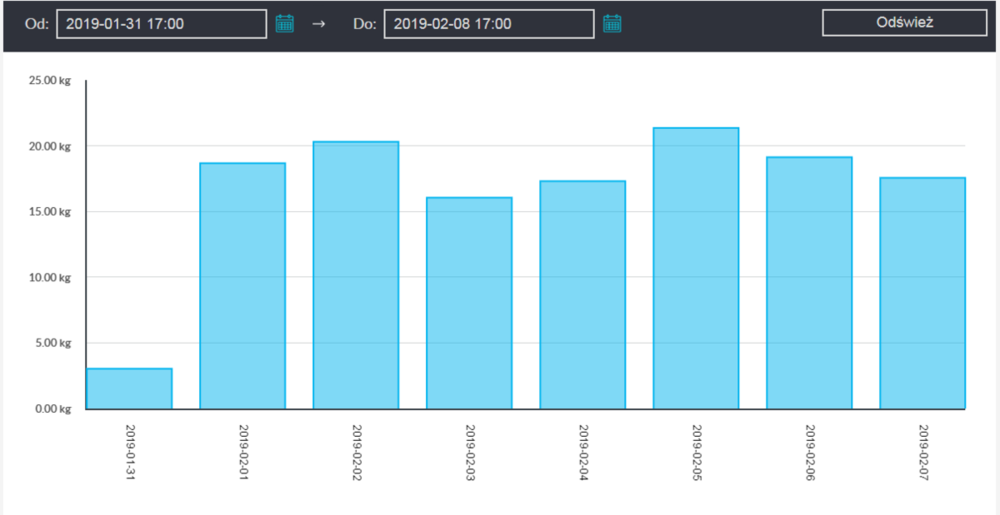Select the bar for 2019-02-06
1000x515 pixels.
click(x=809, y=282)
